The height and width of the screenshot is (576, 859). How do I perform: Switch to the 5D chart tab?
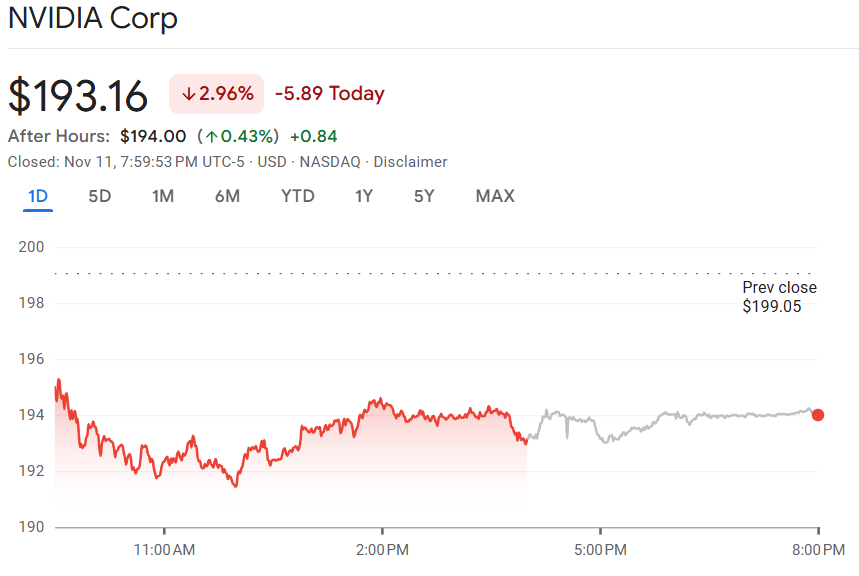pos(100,196)
